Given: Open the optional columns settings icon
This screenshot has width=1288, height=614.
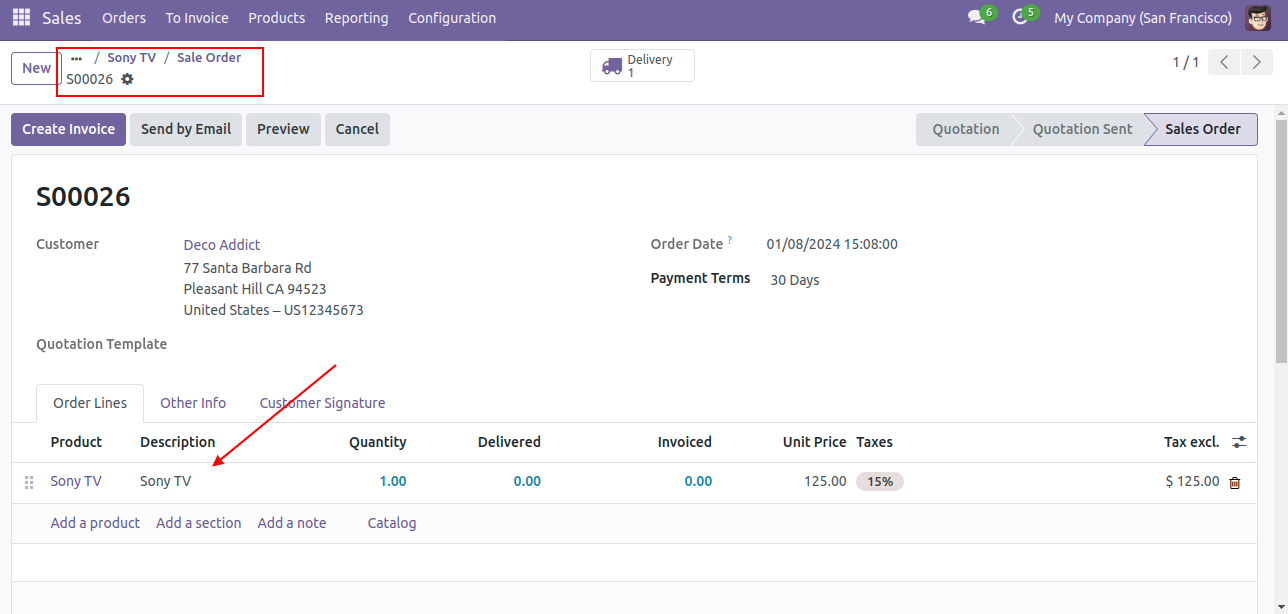Looking at the screenshot, I should 1239,442.
